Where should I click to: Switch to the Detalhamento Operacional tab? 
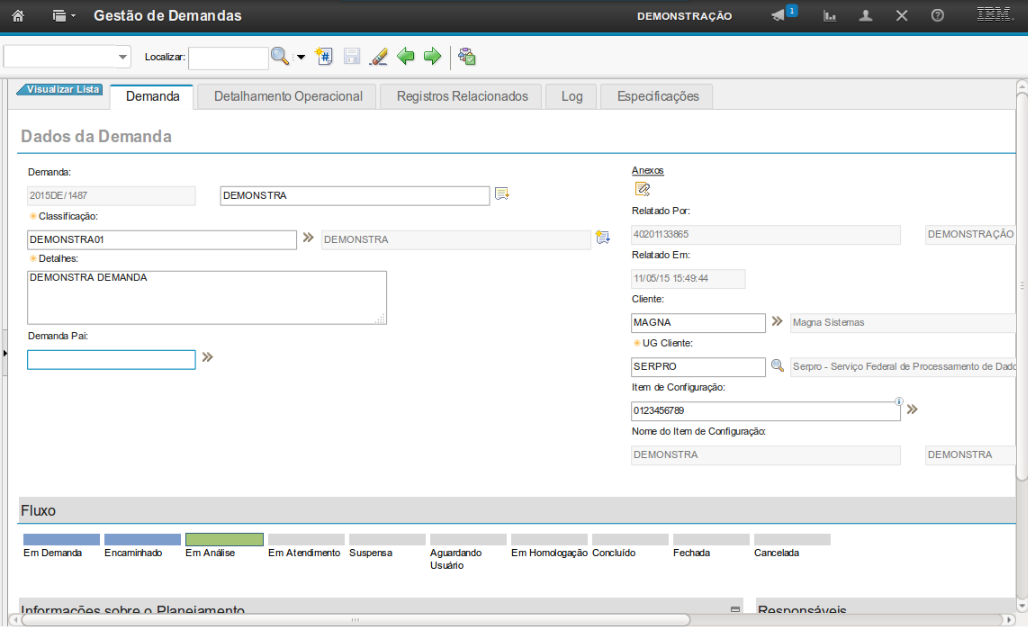(288, 96)
